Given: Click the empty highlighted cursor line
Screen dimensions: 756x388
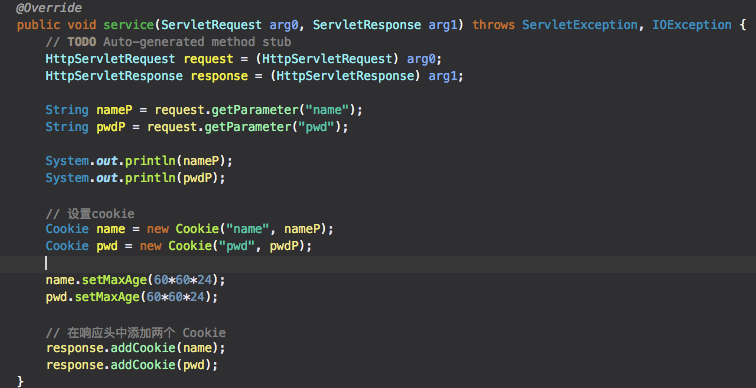Looking at the screenshot, I should tap(378, 263).
